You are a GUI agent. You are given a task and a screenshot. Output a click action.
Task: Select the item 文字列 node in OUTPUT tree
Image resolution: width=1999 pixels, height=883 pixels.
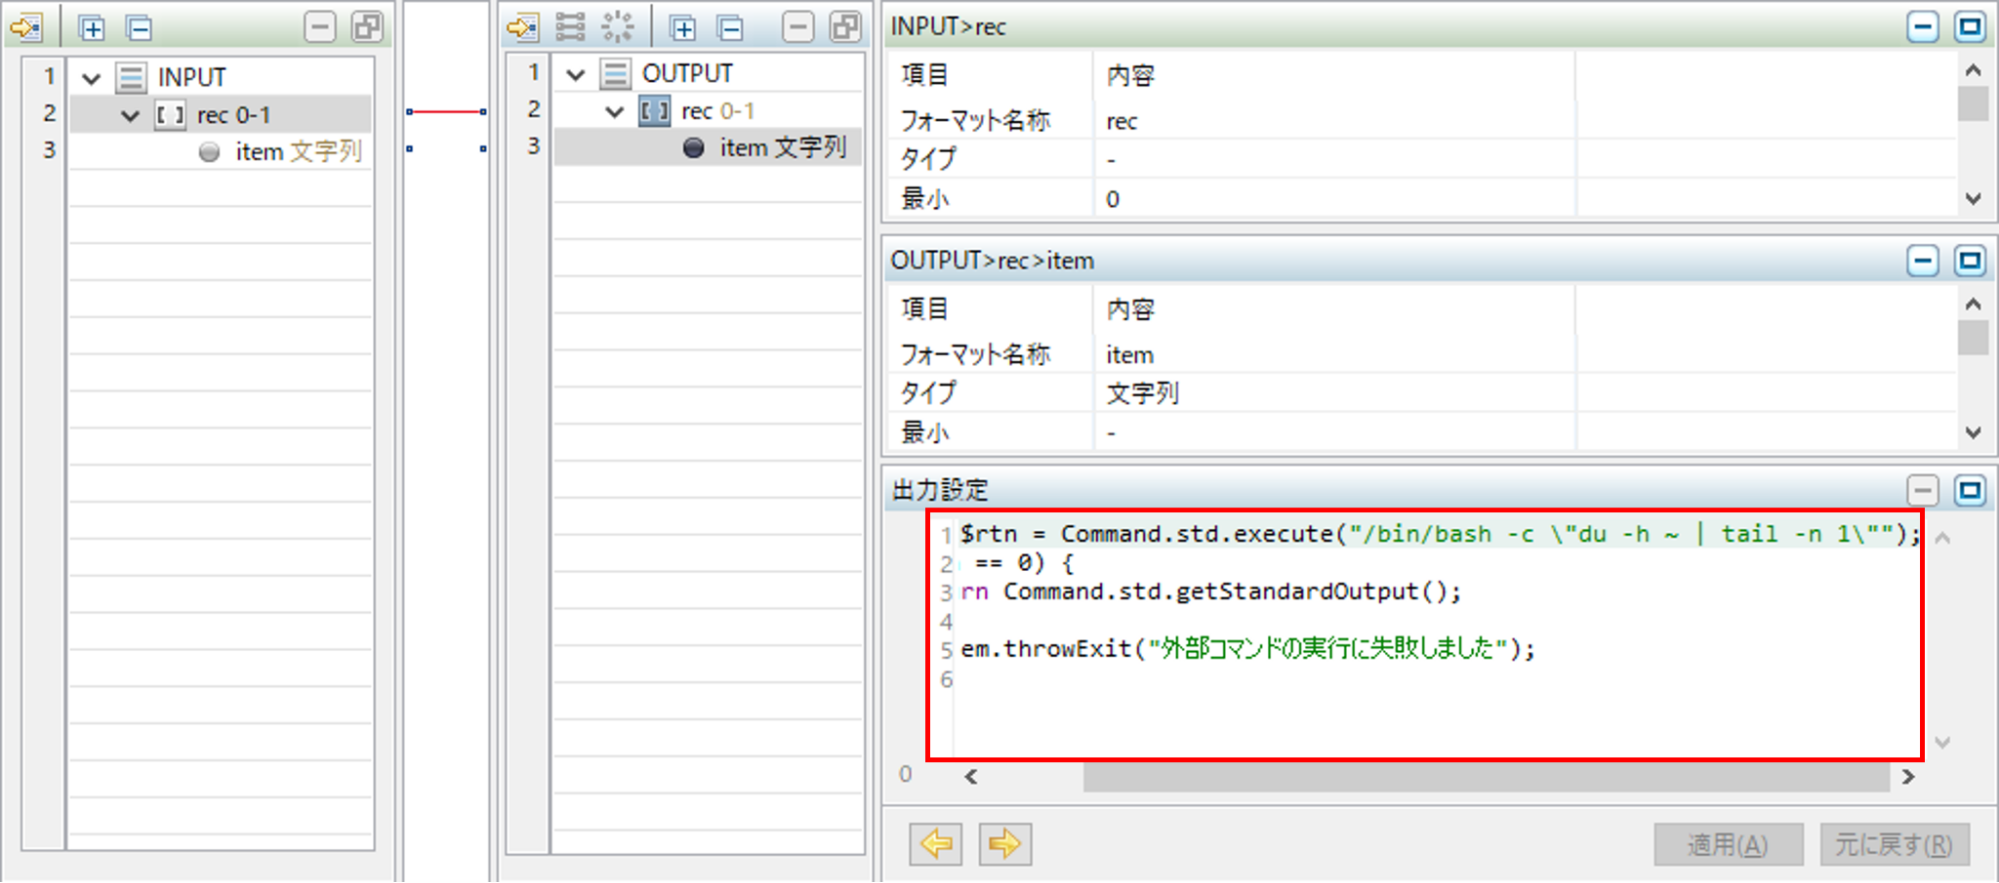pyautogui.click(x=781, y=148)
